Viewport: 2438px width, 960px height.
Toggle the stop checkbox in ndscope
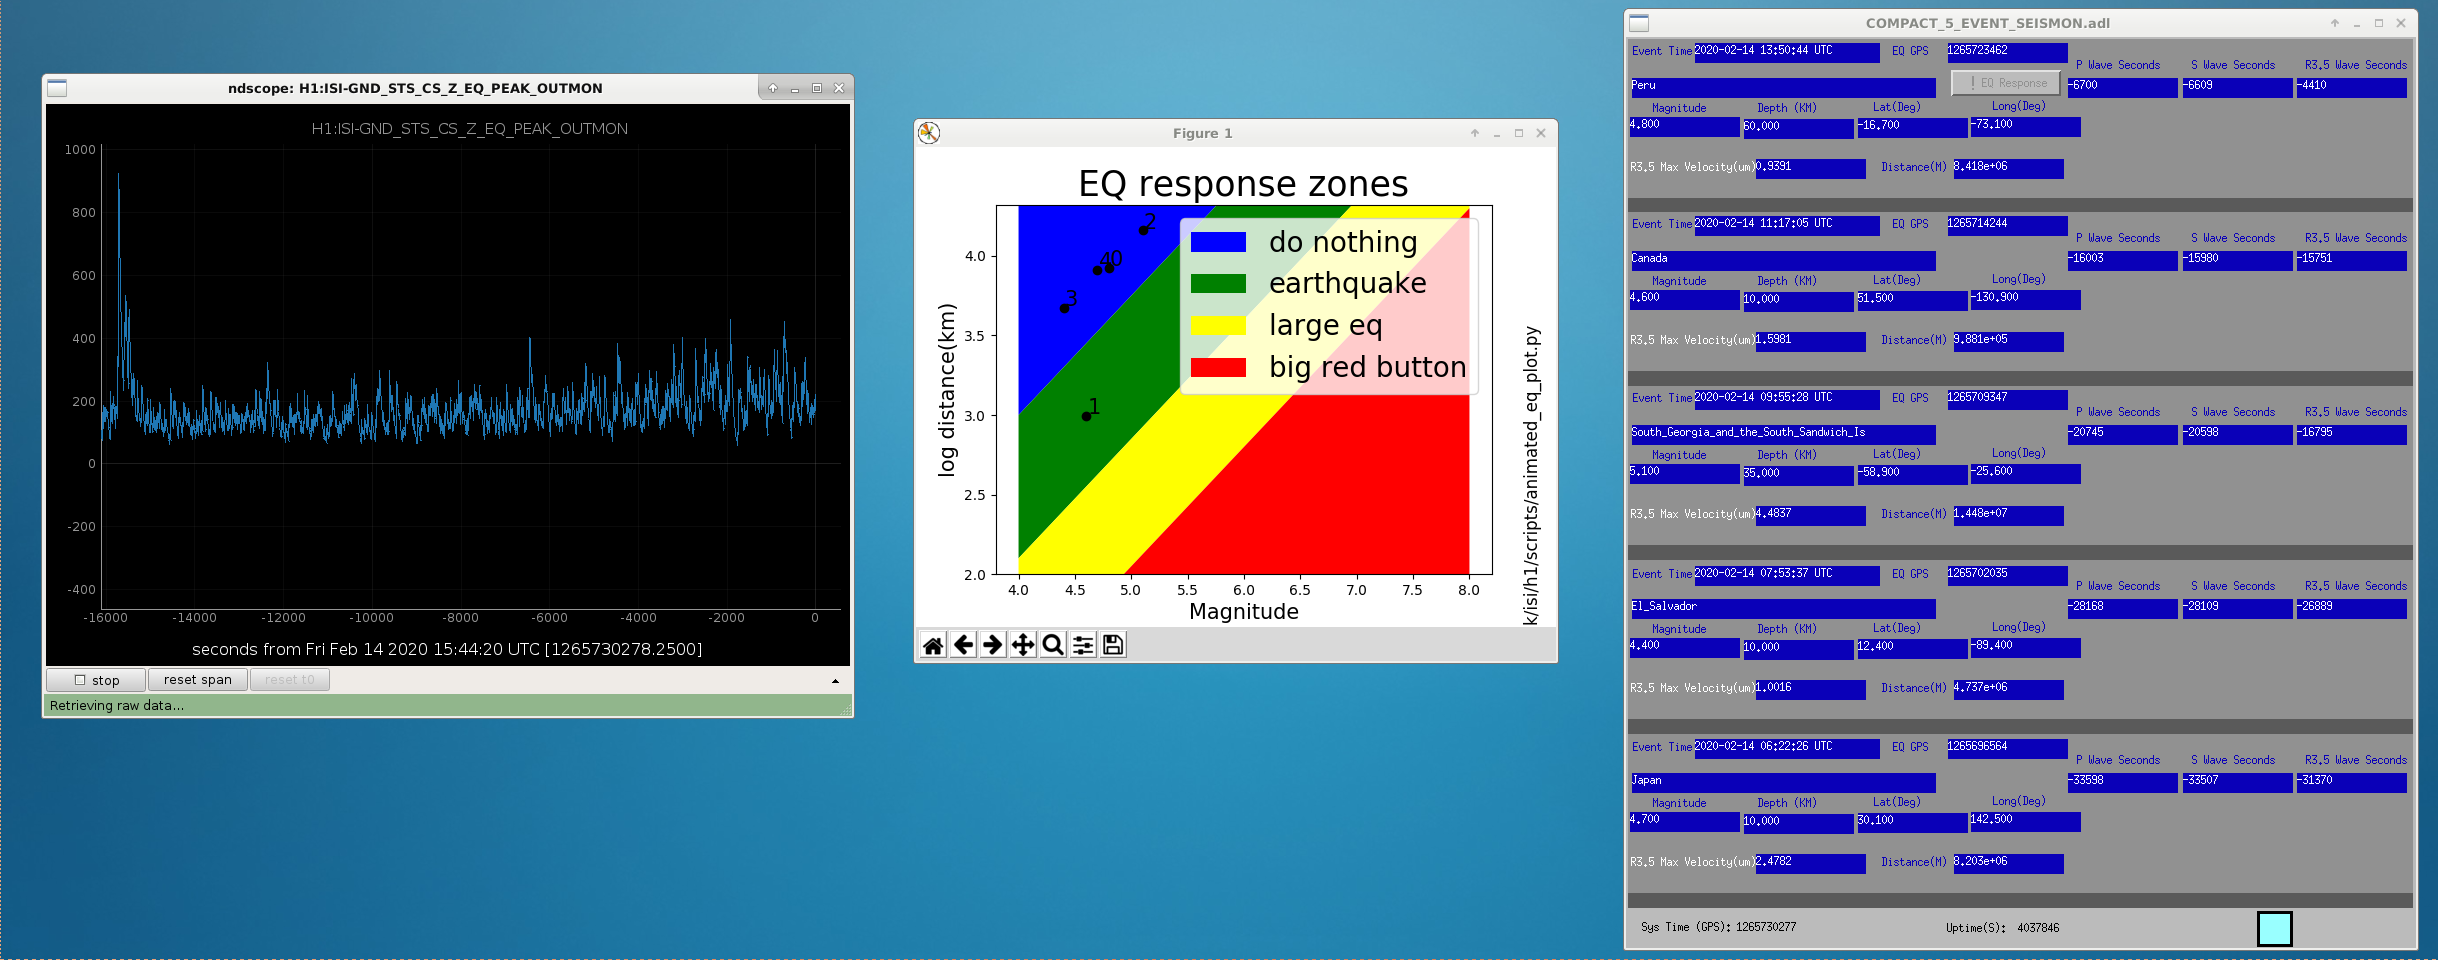point(80,680)
